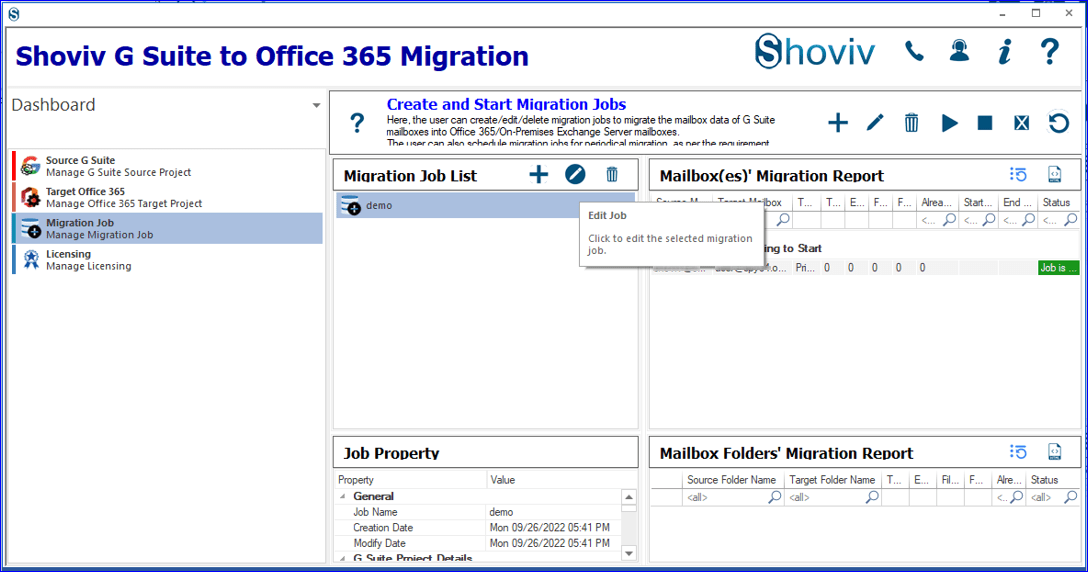Click the Target Folder Name filter field

coord(833,497)
